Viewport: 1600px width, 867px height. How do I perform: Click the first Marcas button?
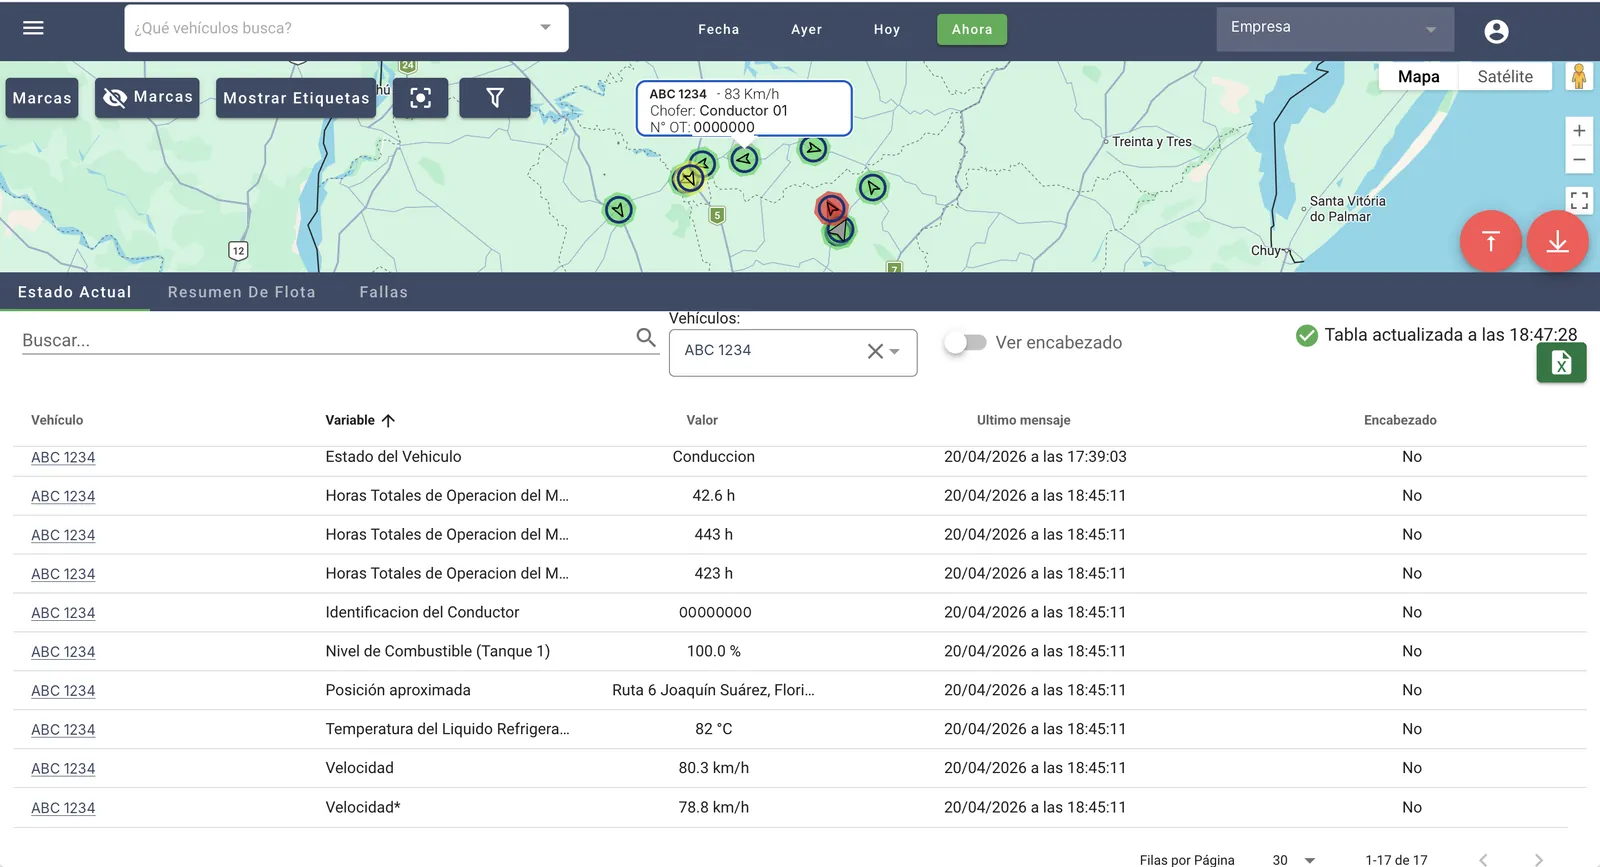[42, 98]
